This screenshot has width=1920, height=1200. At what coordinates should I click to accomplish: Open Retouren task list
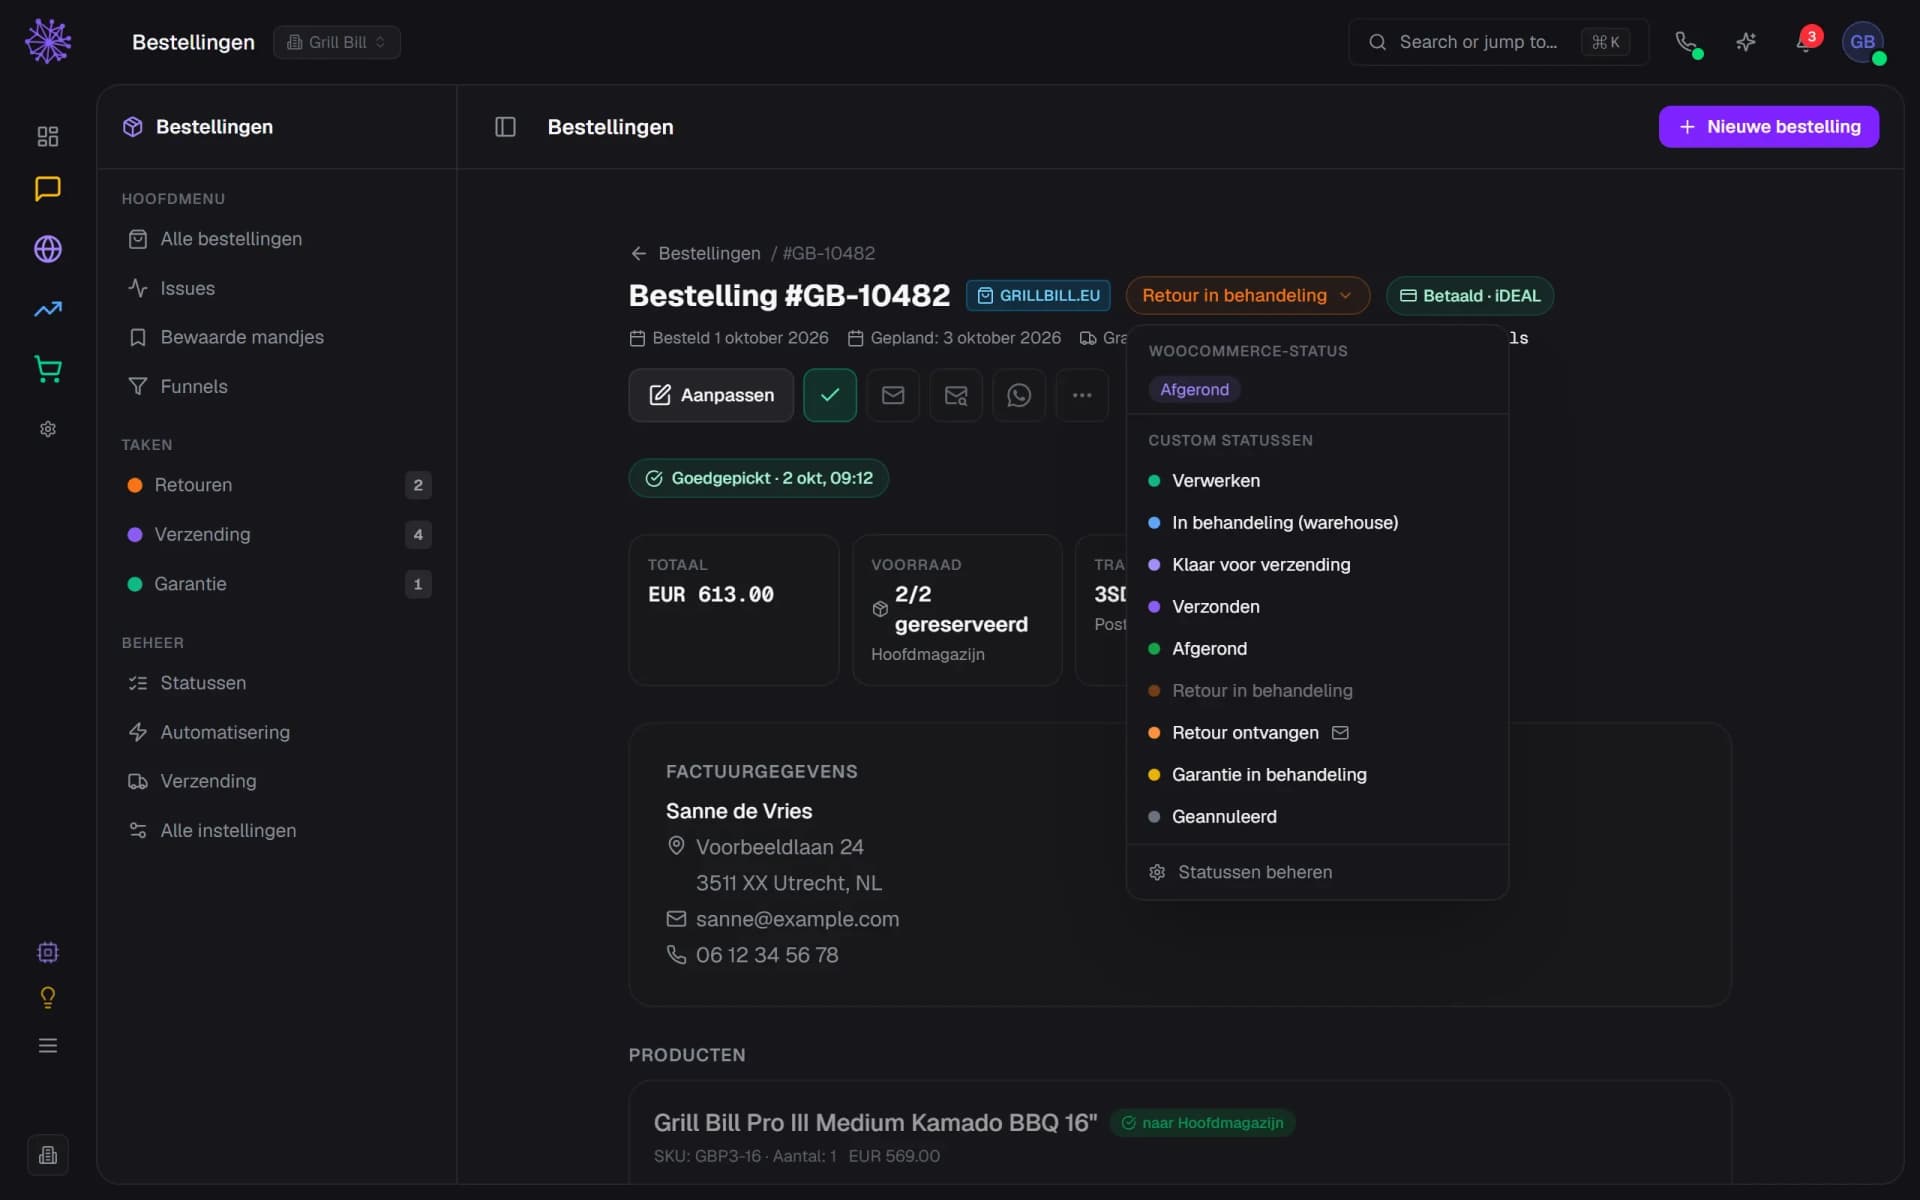tap(276, 485)
